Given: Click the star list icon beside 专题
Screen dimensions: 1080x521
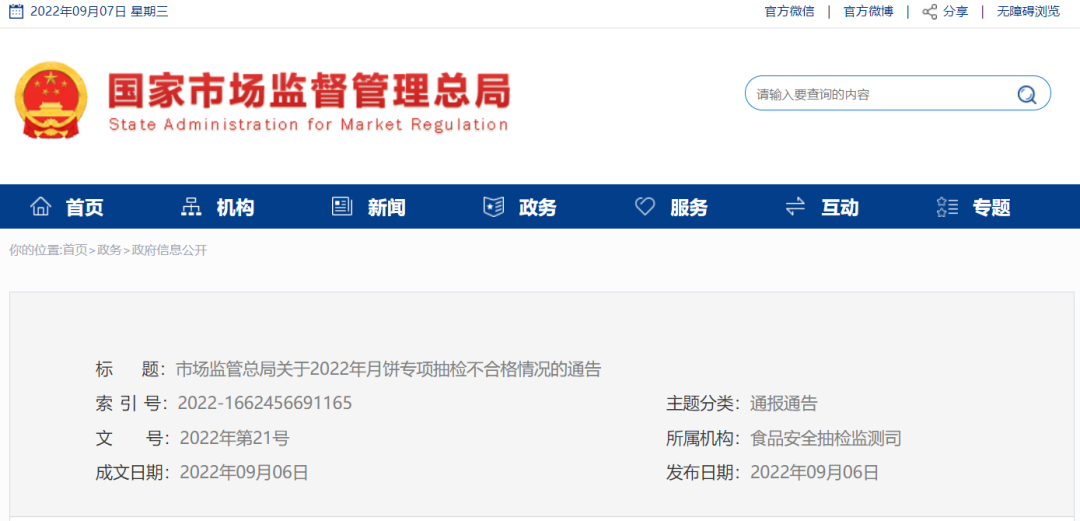Looking at the screenshot, I should (x=947, y=207).
